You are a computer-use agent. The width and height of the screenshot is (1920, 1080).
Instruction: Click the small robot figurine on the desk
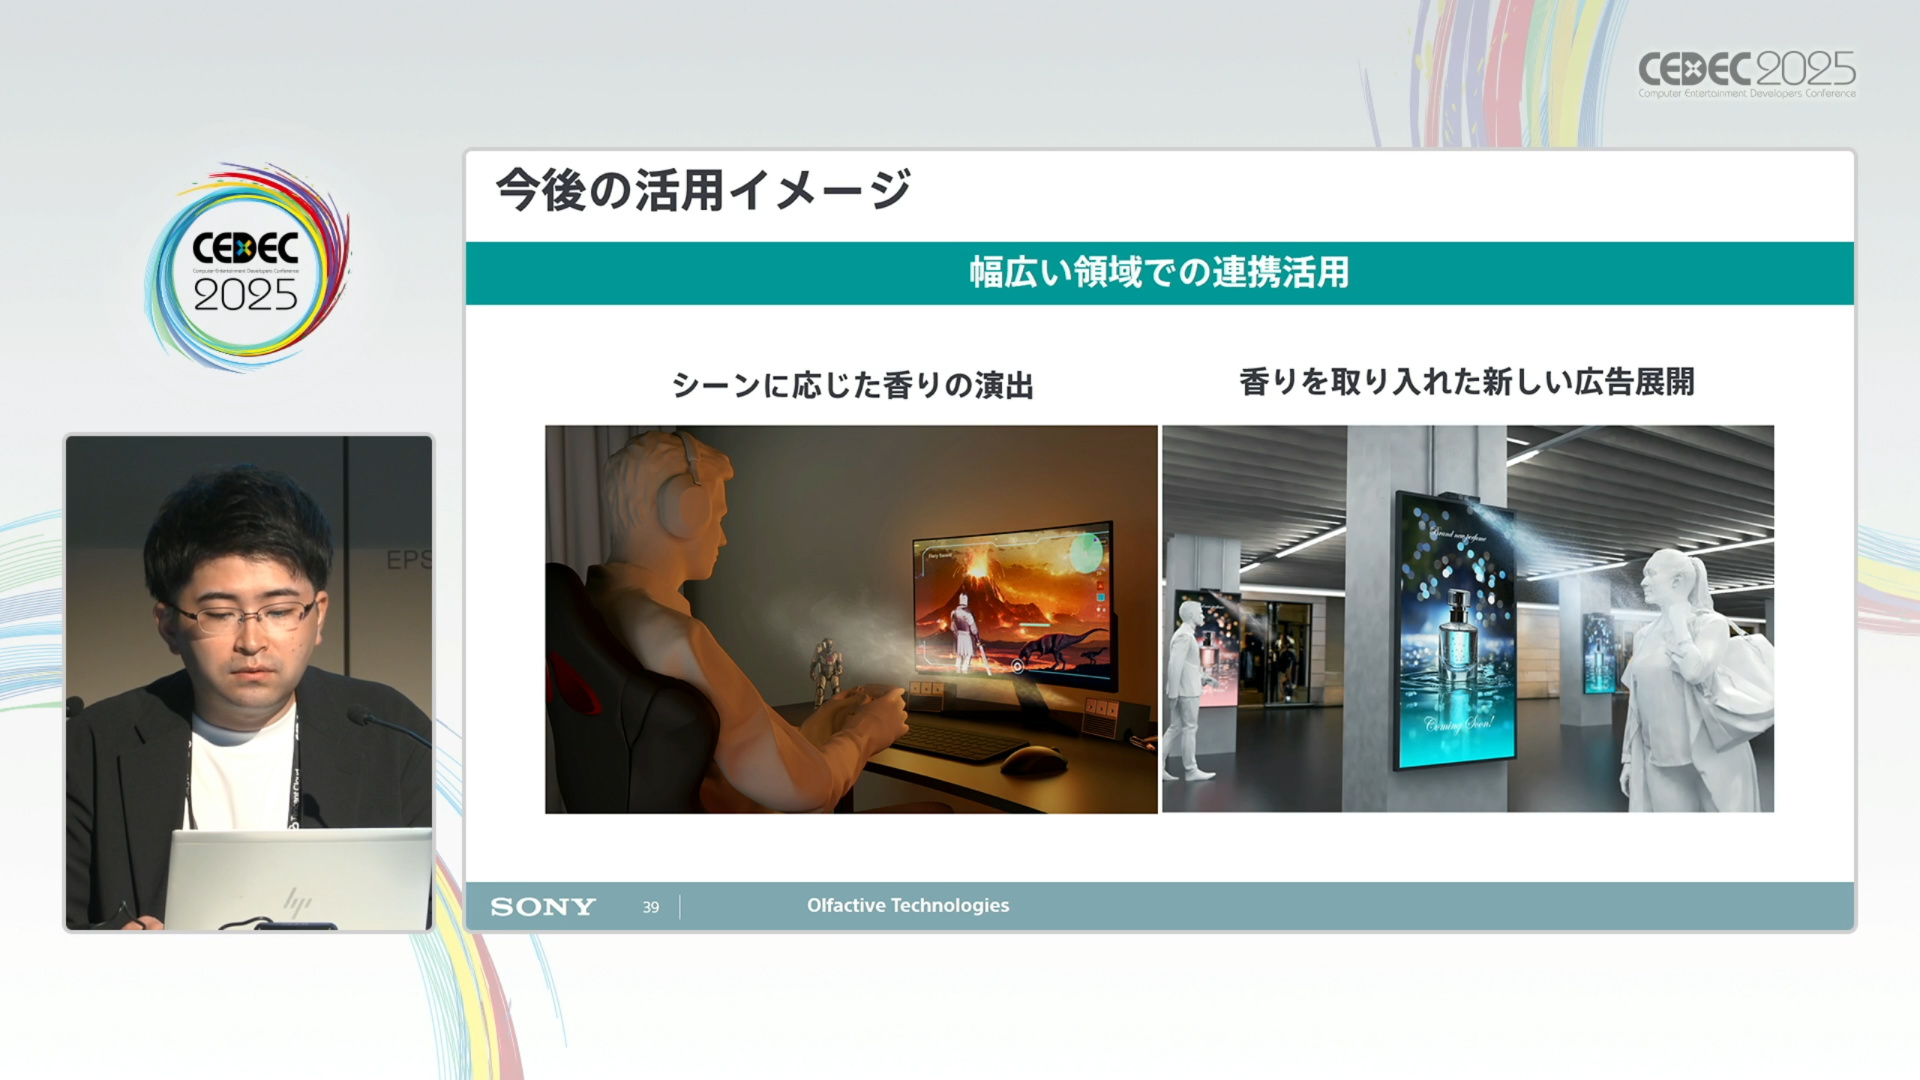click(826, 668)
